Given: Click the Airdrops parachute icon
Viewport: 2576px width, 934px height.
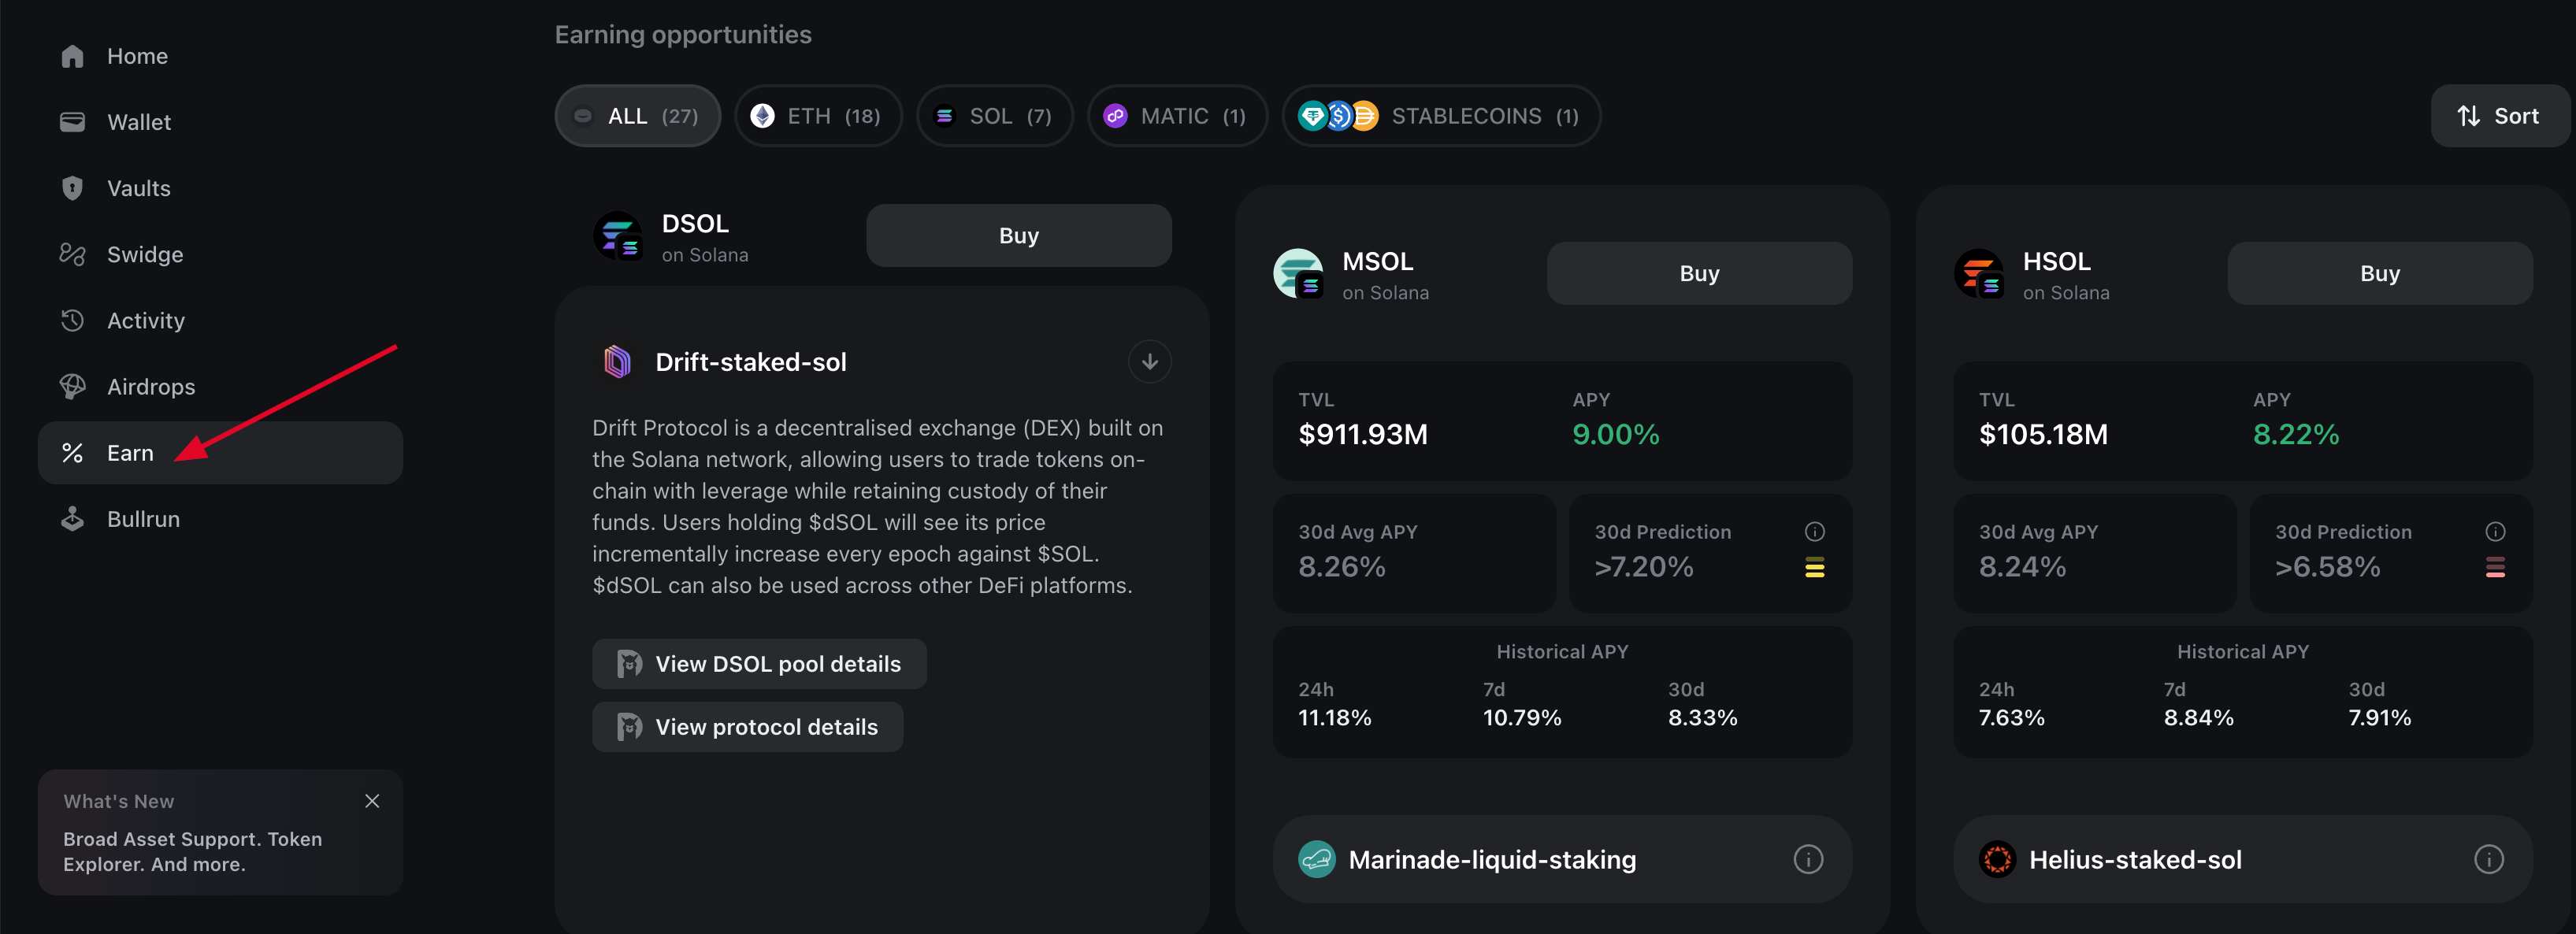Looking at the screenshot, I should (72, 386).
